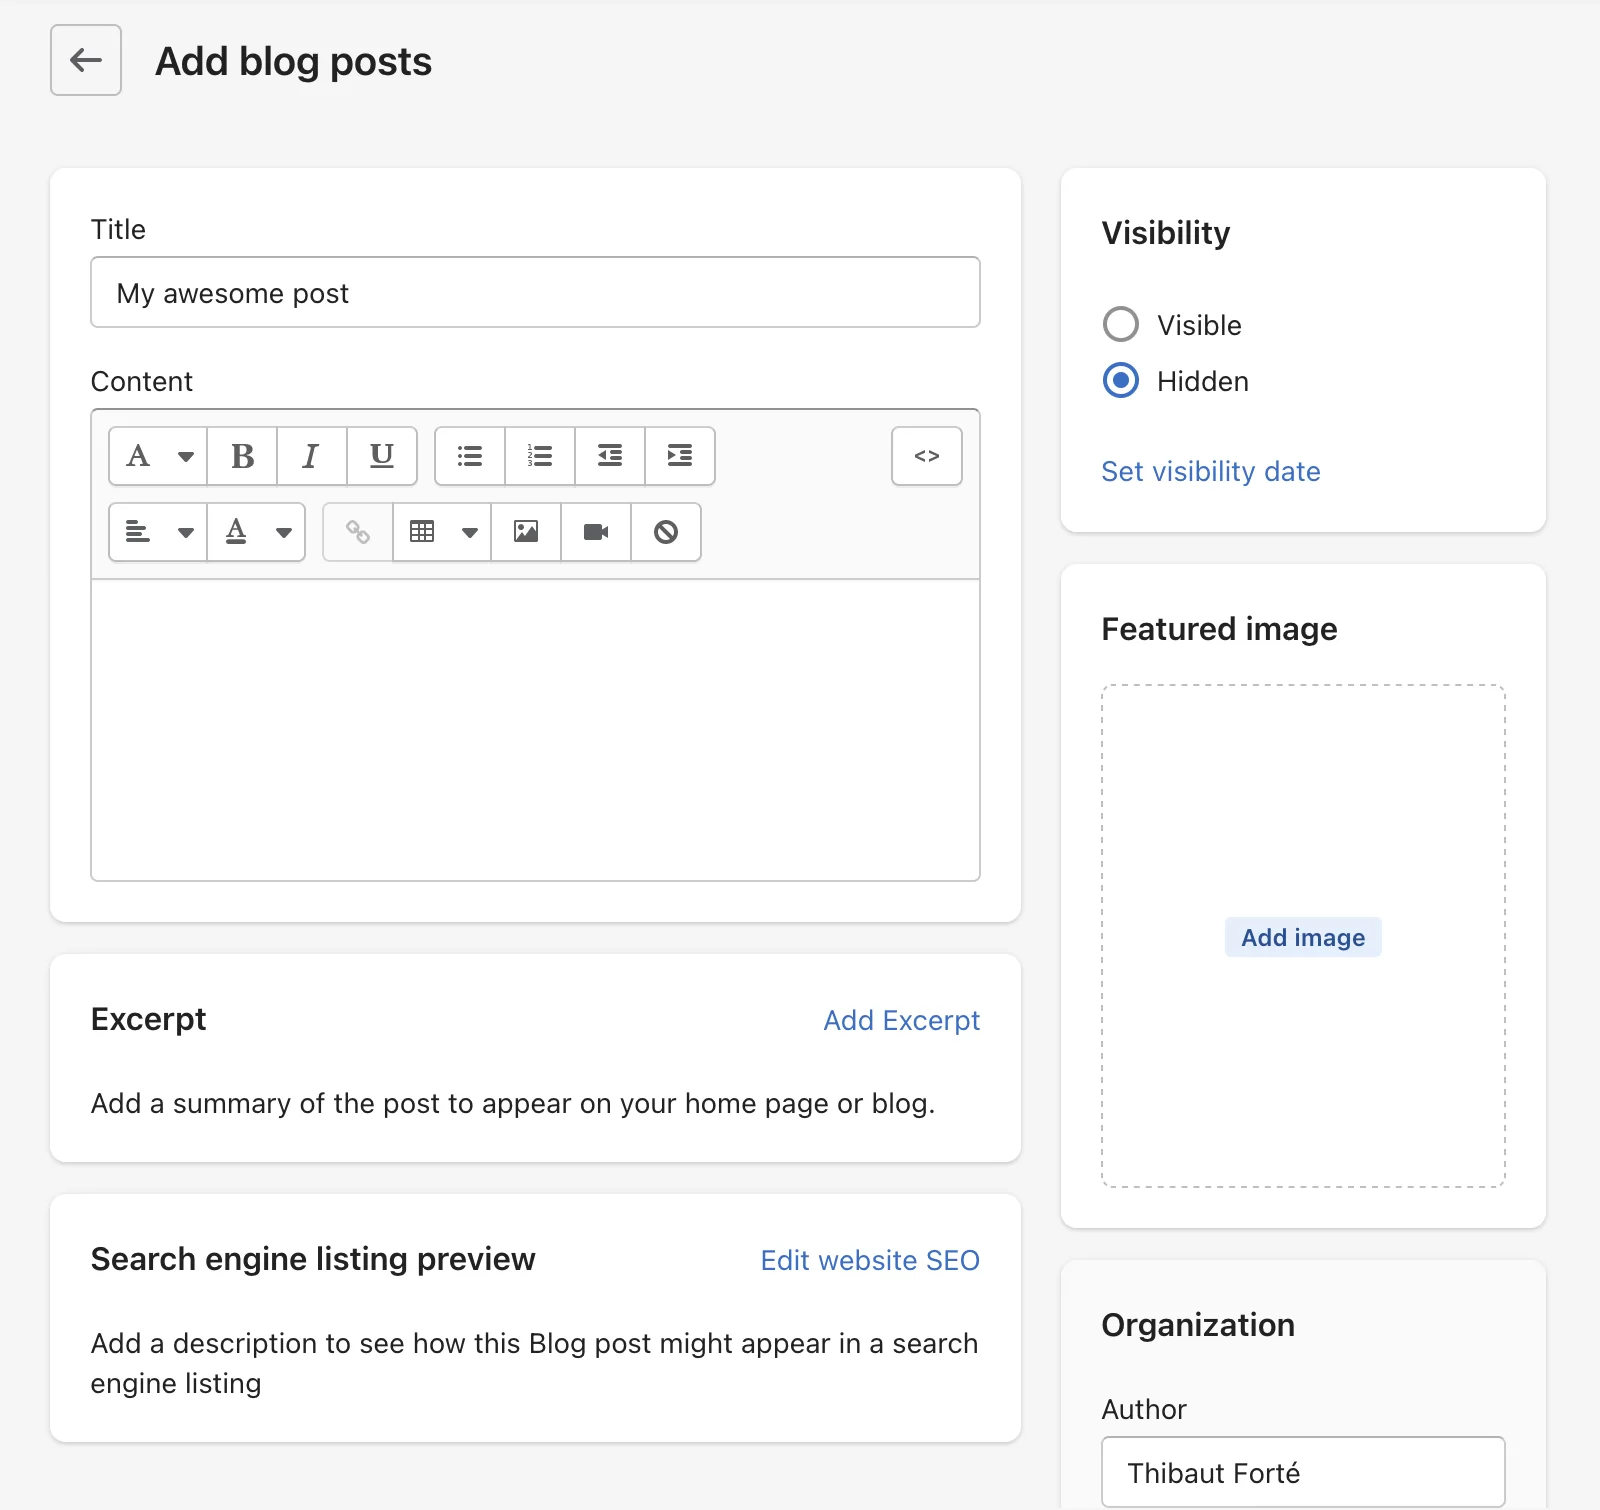This screenshot has width=1600, height=1510.
Task: Select the Visible radio option
Action: coord(1121,324)
